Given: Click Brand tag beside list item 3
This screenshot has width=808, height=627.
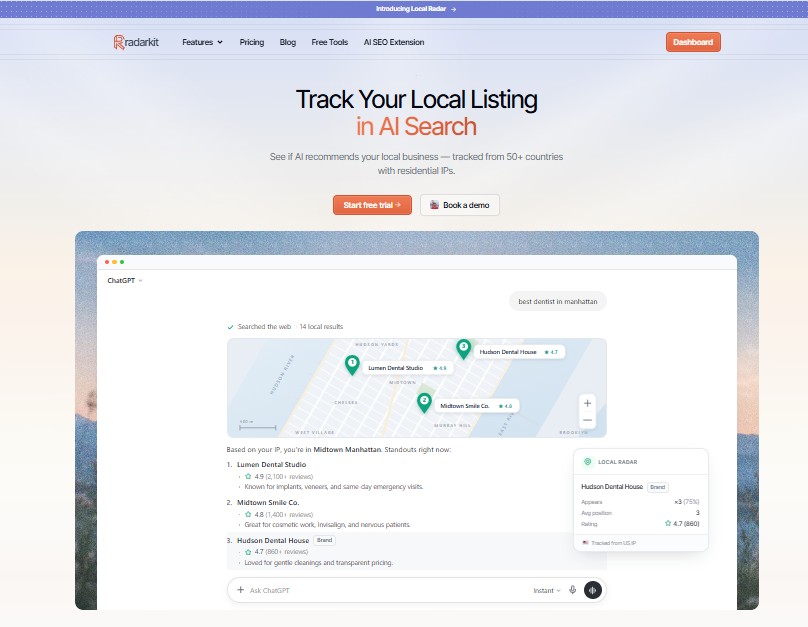Looking at the screenshot, I should 324,540.
